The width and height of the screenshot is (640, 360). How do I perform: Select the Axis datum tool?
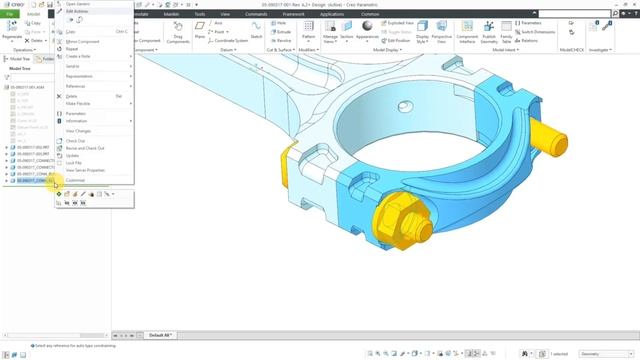point(215,23)
